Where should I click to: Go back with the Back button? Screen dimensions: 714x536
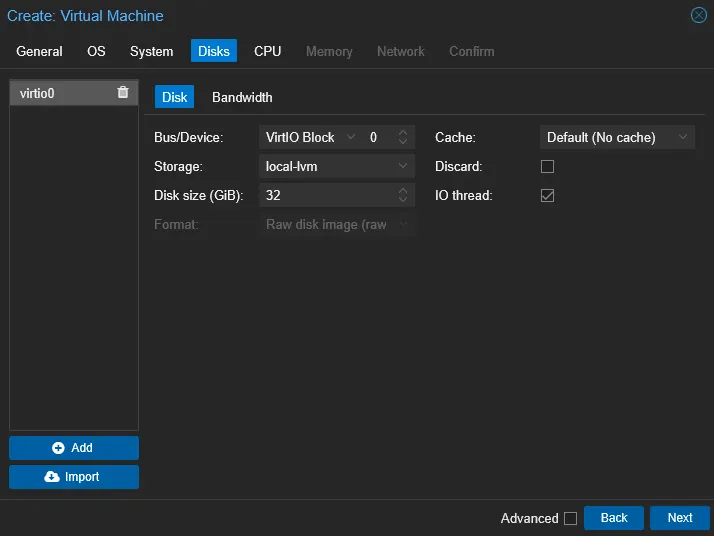point(614,518)
